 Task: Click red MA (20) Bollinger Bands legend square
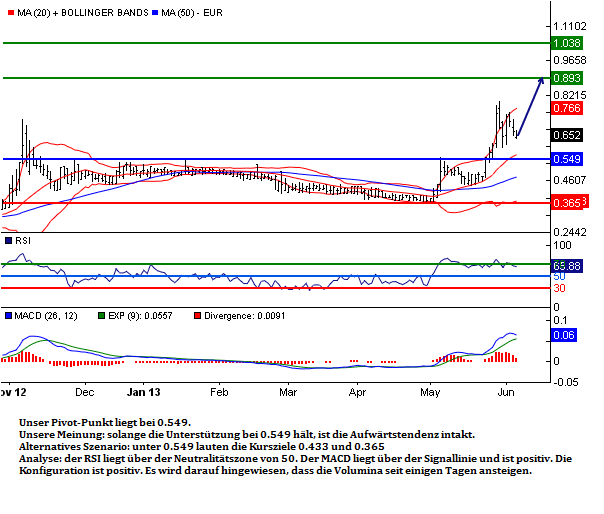click(6, 12)
